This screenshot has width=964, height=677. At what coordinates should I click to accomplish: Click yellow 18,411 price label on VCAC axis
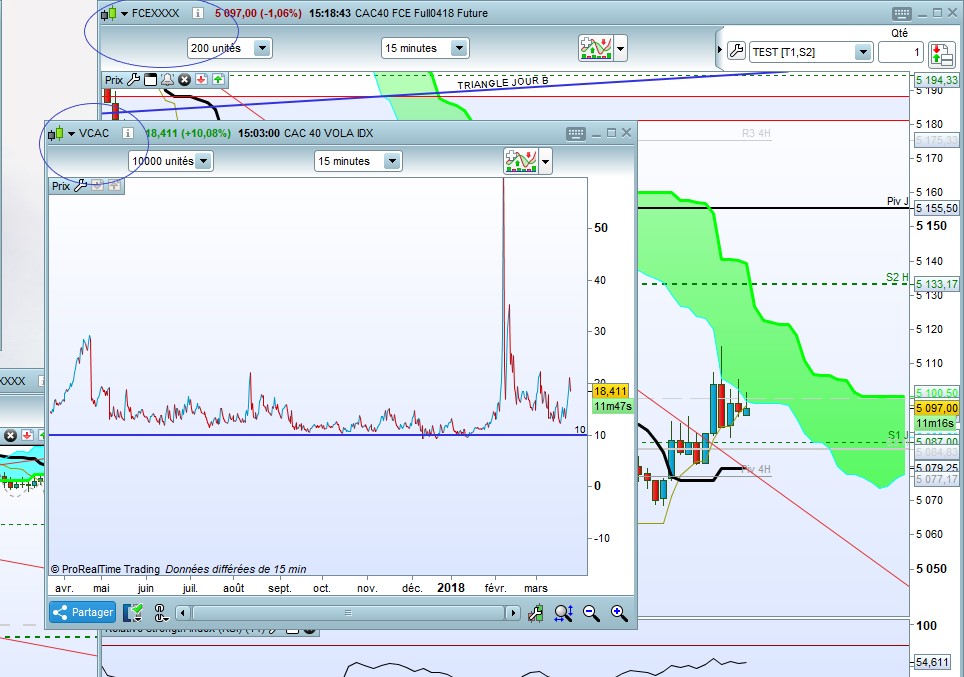click(610, 391)
